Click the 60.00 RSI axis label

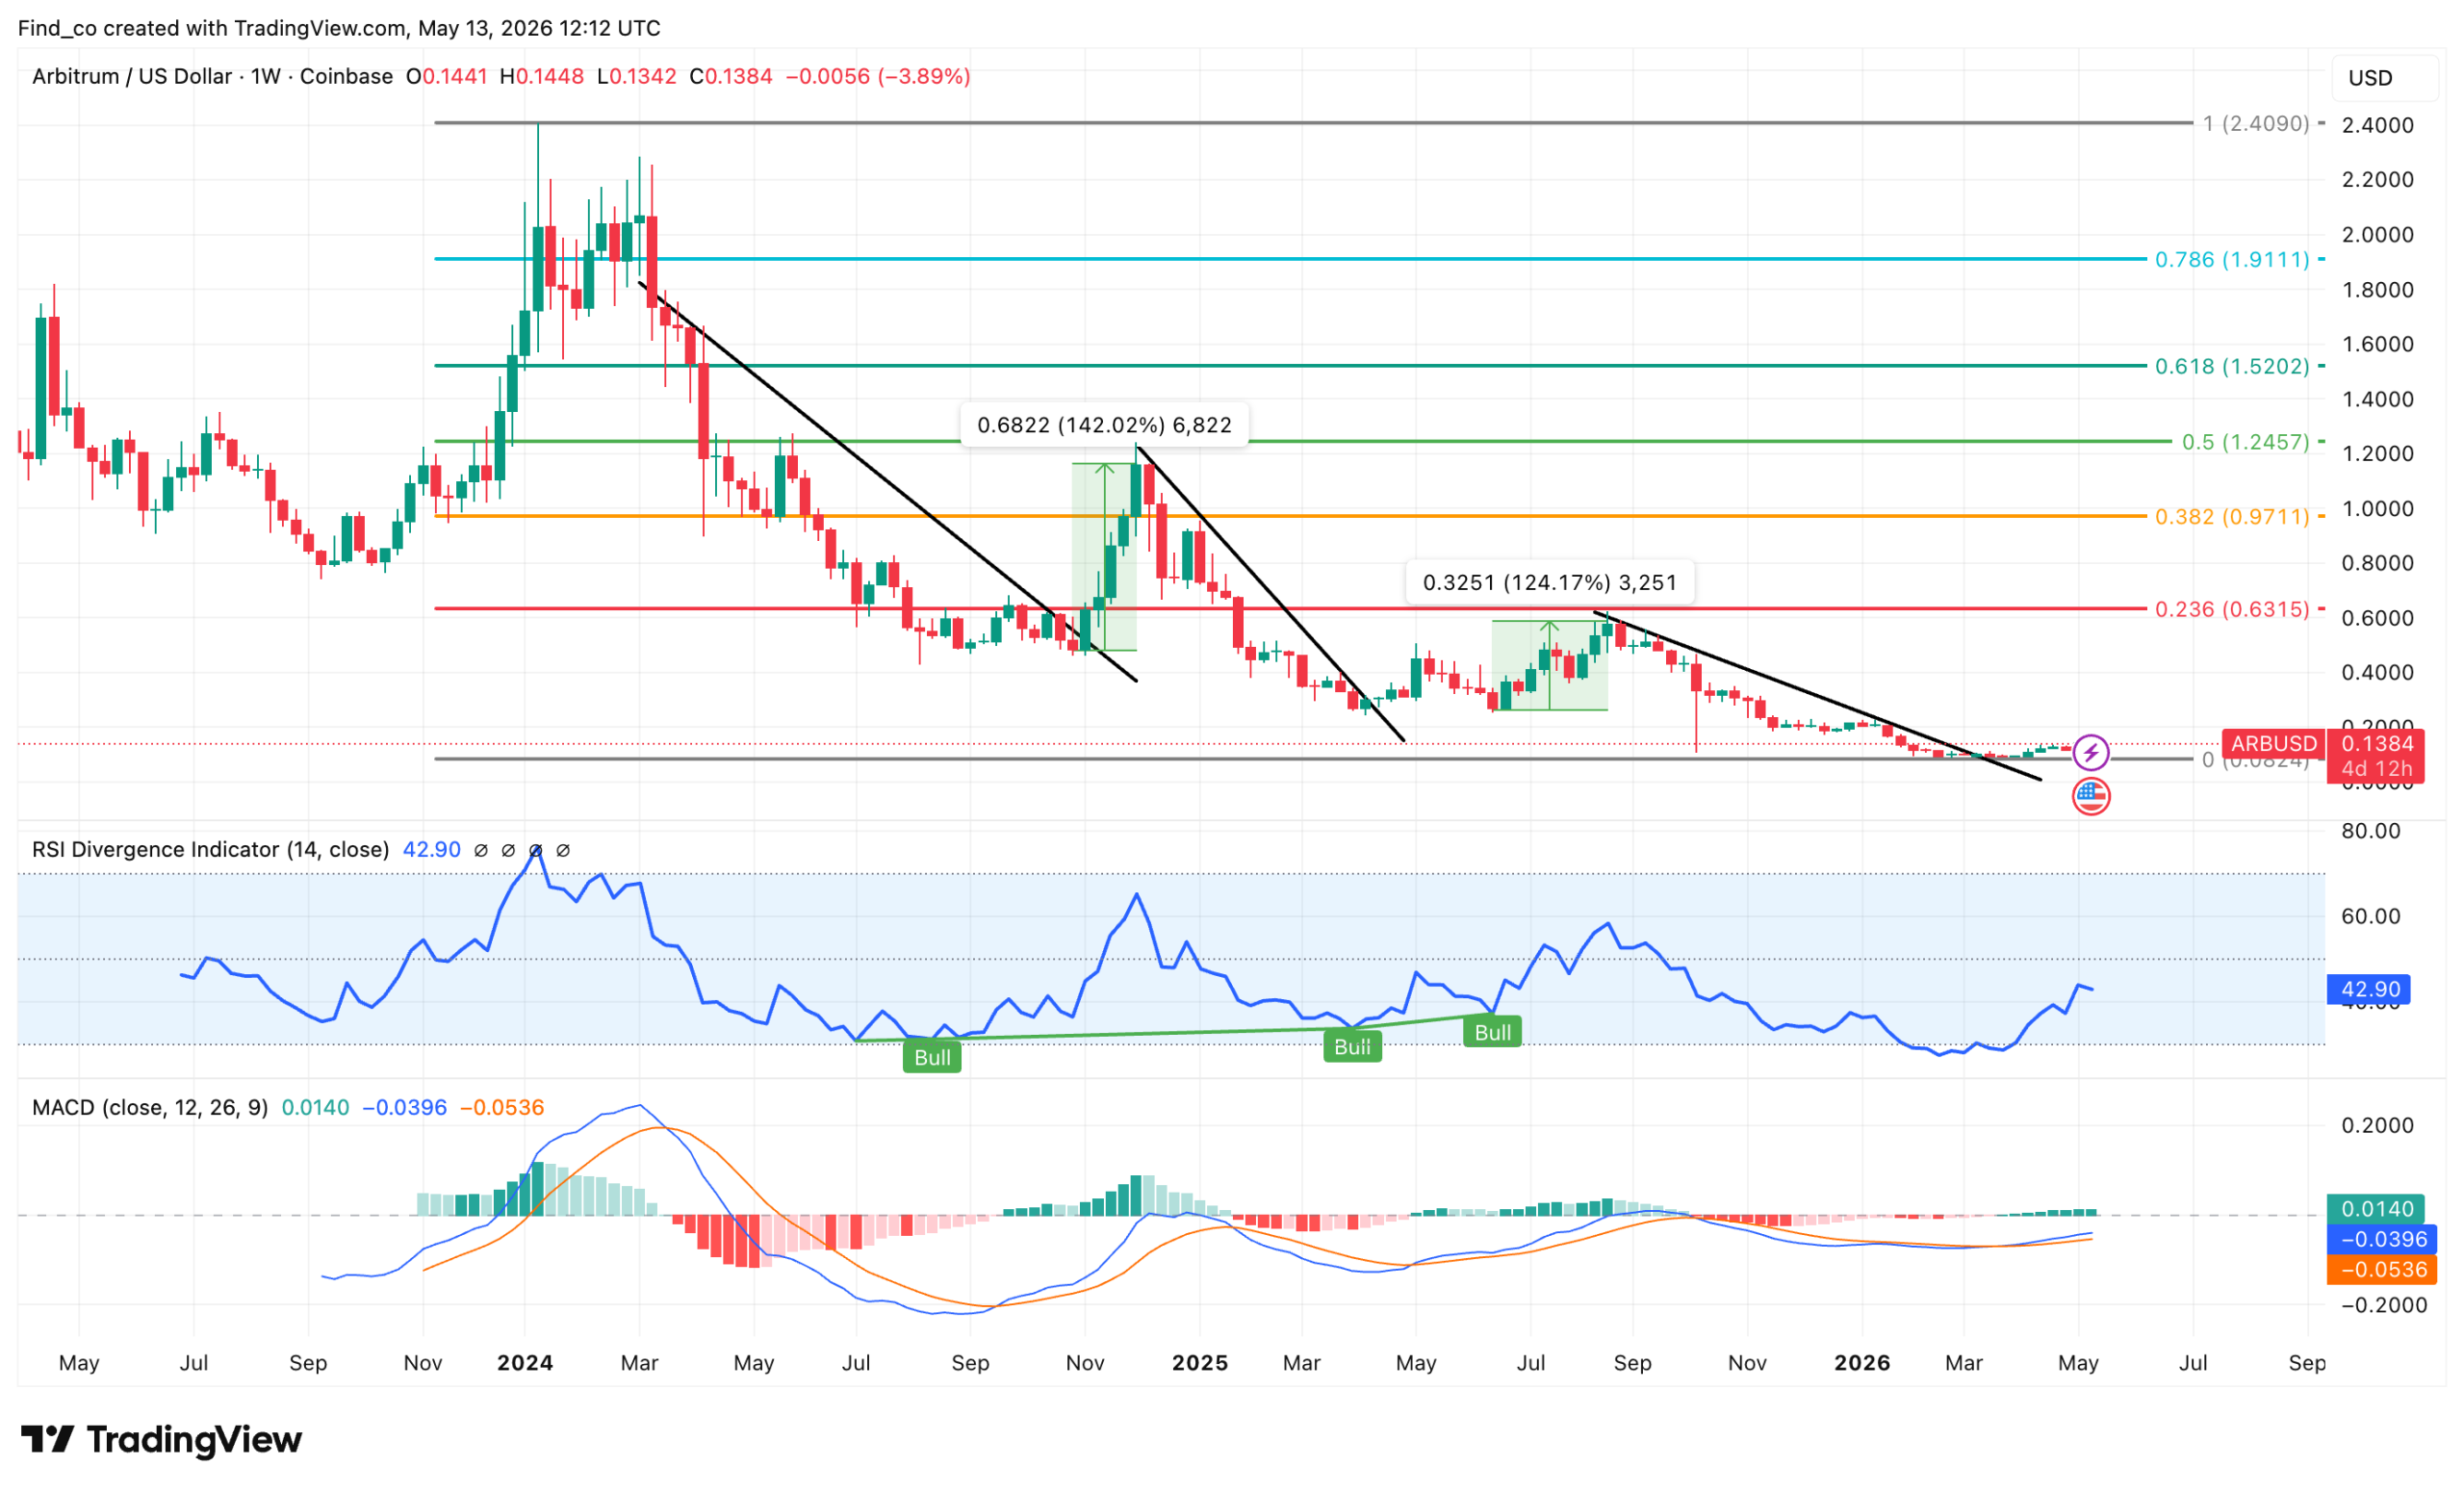coord(2371,916)
